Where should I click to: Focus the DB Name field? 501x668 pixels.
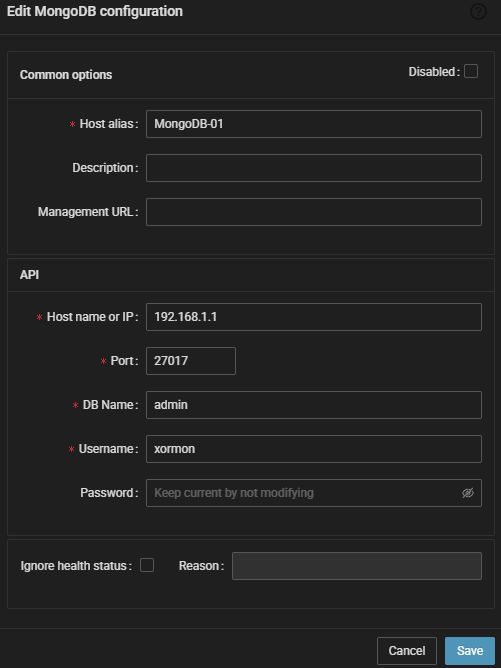(x=314, y=405)
